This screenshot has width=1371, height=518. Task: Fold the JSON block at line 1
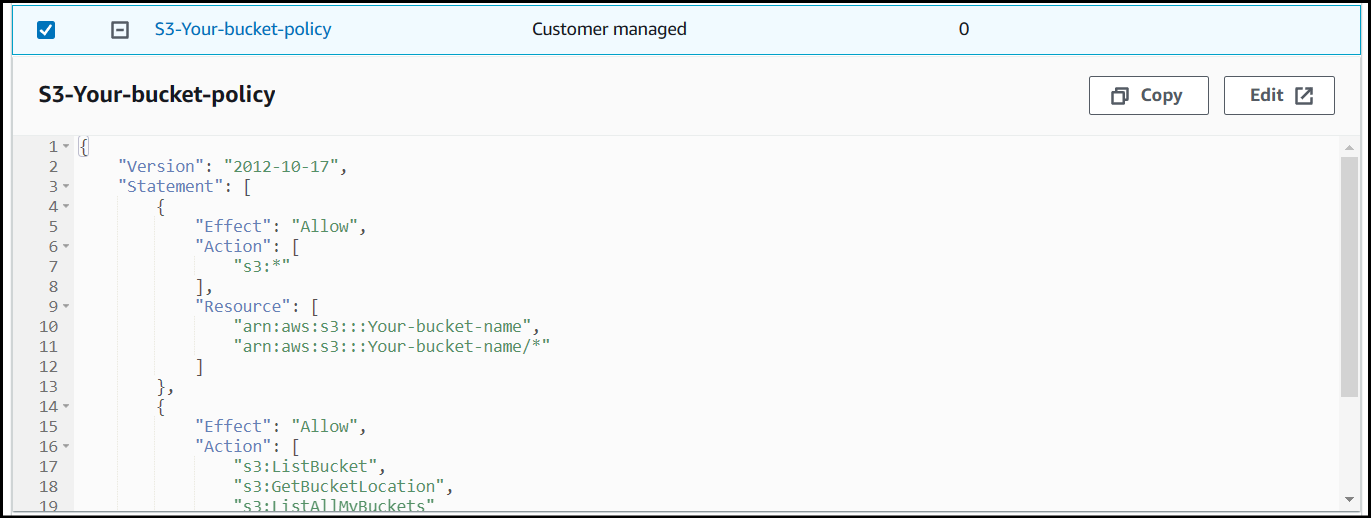66,147
